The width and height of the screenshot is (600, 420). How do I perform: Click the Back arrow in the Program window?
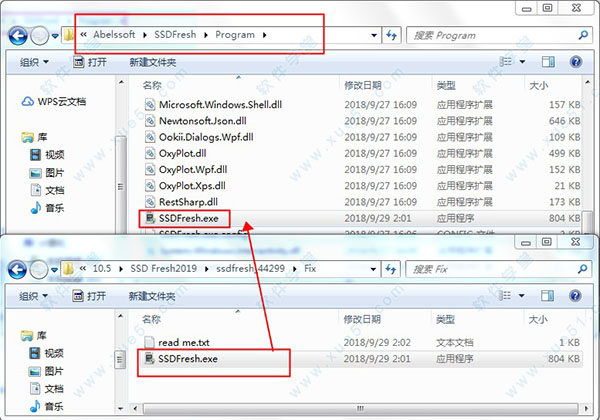click(x=18, y=35)
